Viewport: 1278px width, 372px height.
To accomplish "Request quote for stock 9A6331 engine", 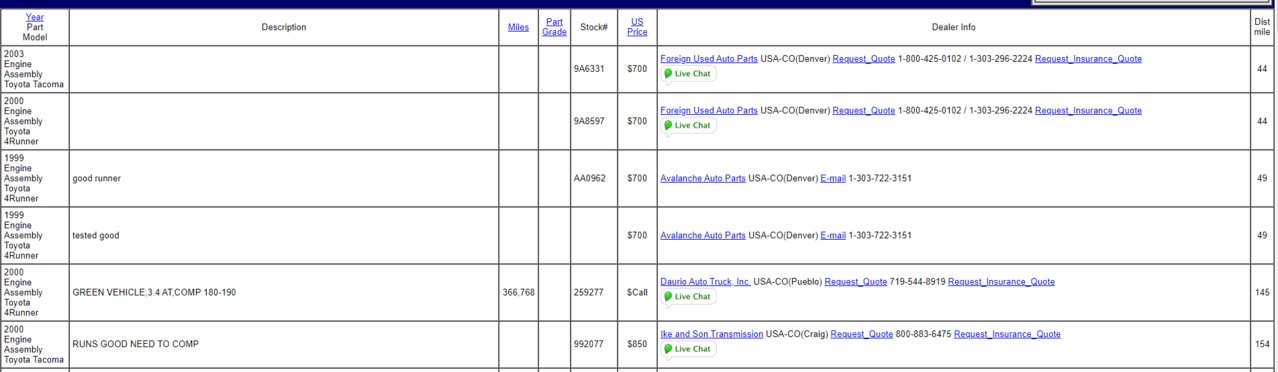I will point(864,59).
